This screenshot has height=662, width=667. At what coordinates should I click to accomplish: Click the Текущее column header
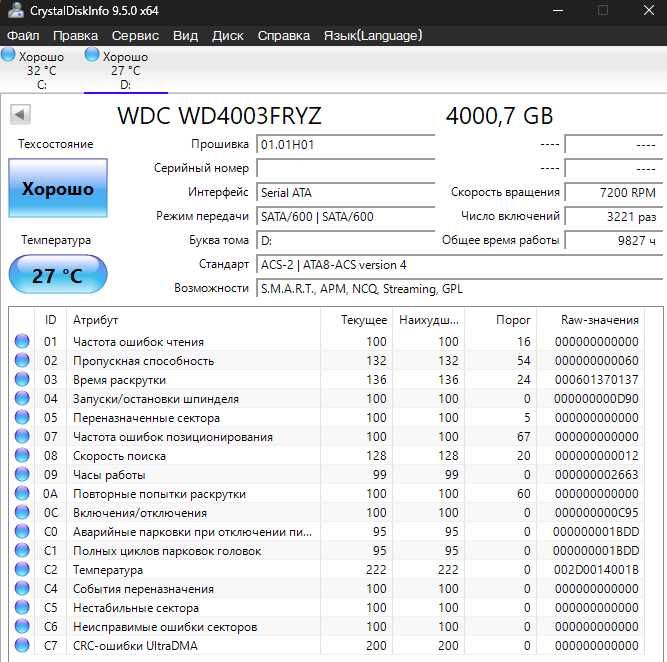point(356,320)
